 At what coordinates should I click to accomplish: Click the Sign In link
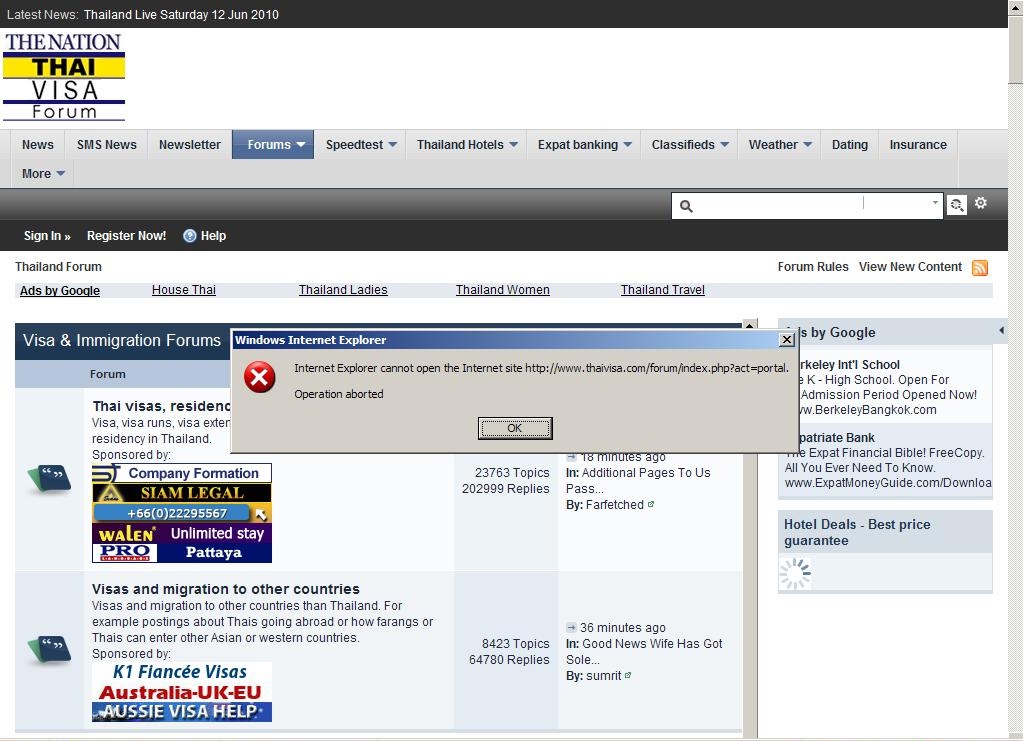pyautogui.click(x=47, y=235)
